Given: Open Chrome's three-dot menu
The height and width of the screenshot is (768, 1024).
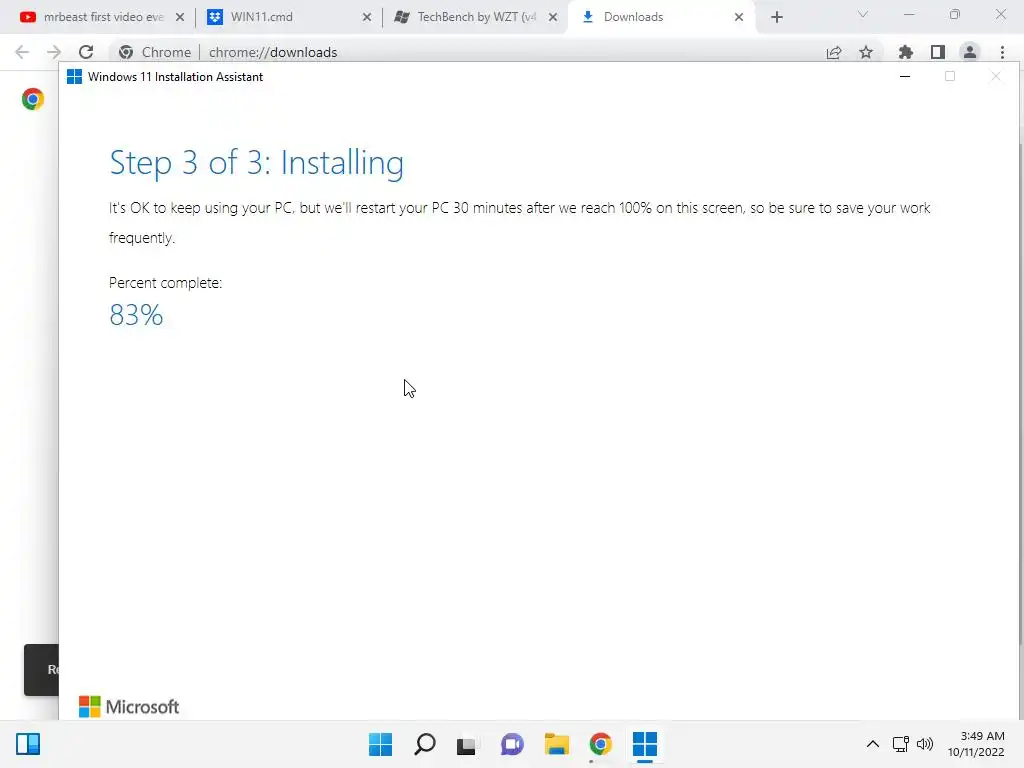Looking at the screenshot, I should point(1002,52).
